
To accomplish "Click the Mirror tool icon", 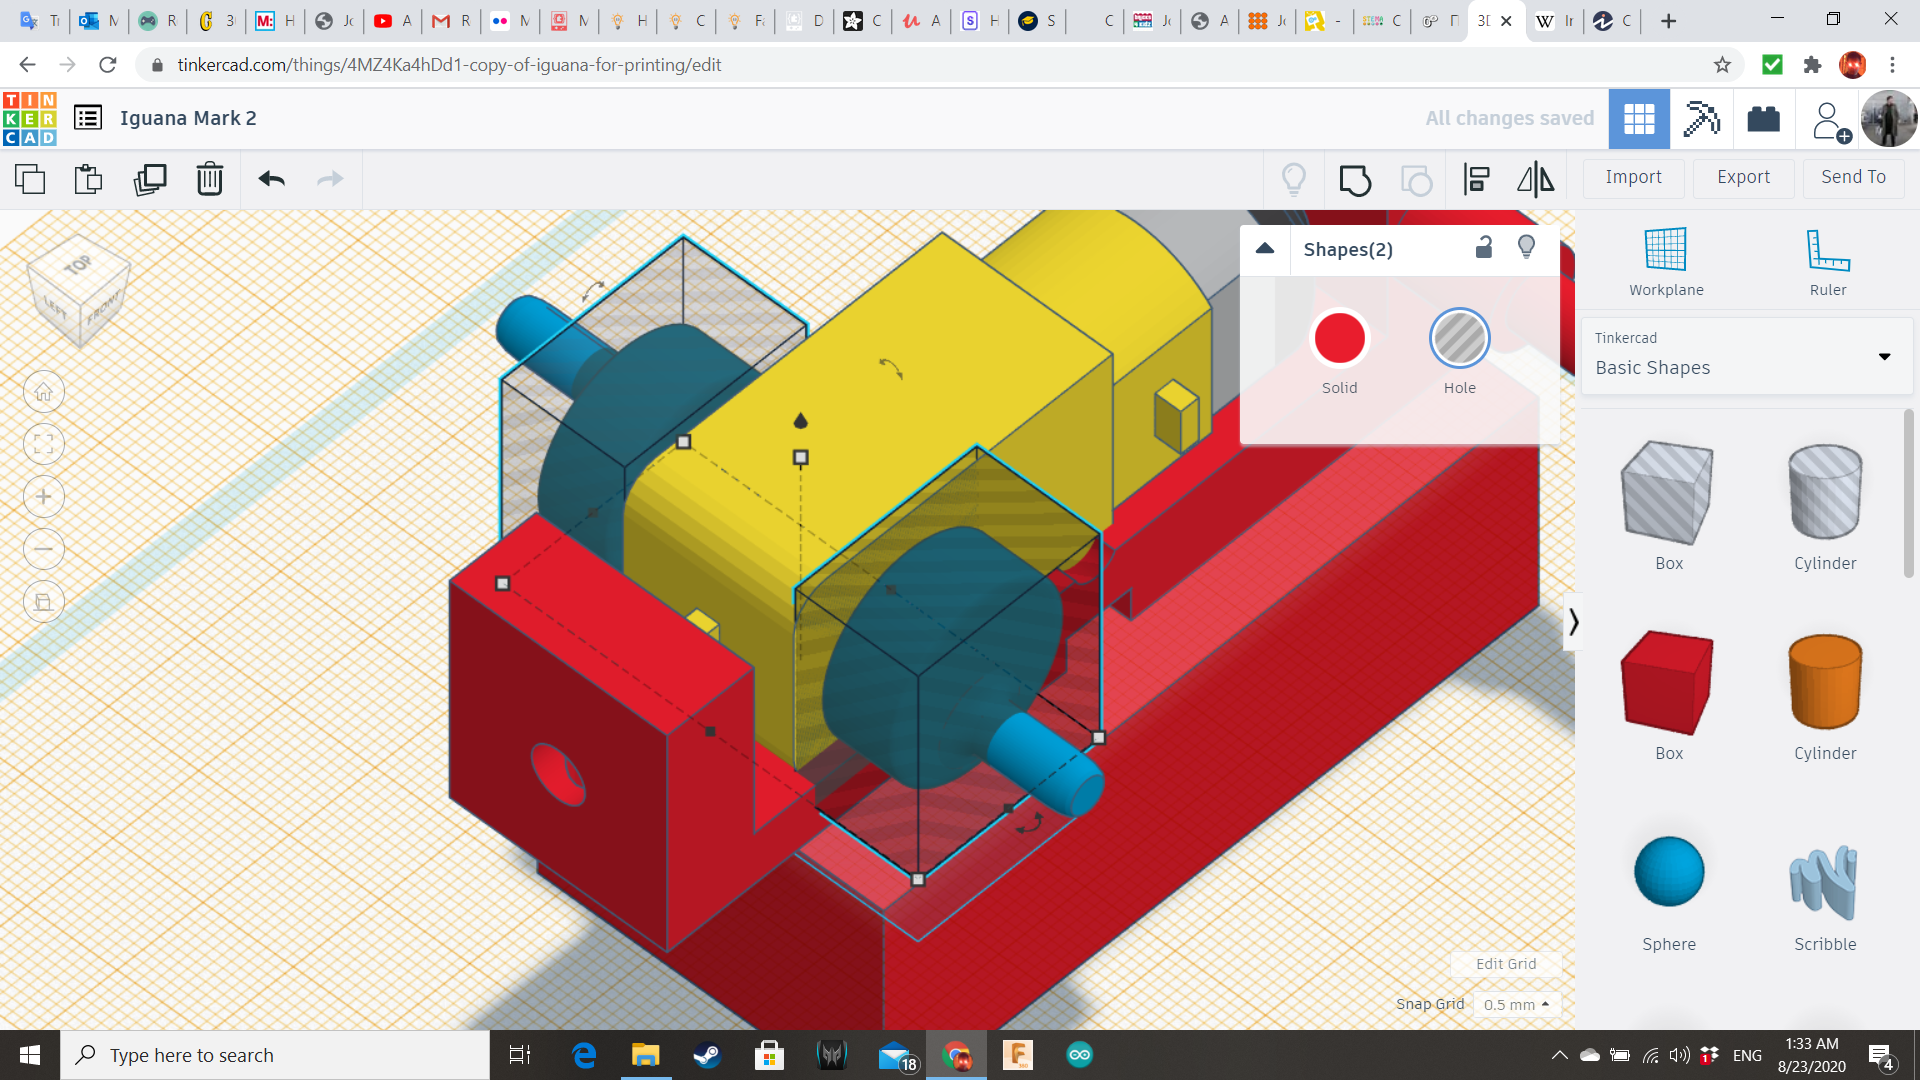I will tap(1535, 180).
